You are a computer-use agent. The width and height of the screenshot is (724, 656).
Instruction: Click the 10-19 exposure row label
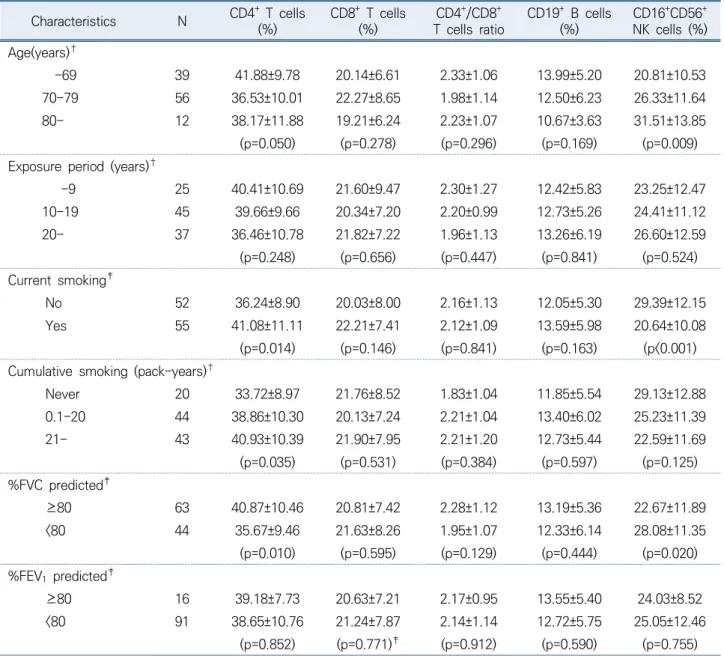(x=60, y=212)
